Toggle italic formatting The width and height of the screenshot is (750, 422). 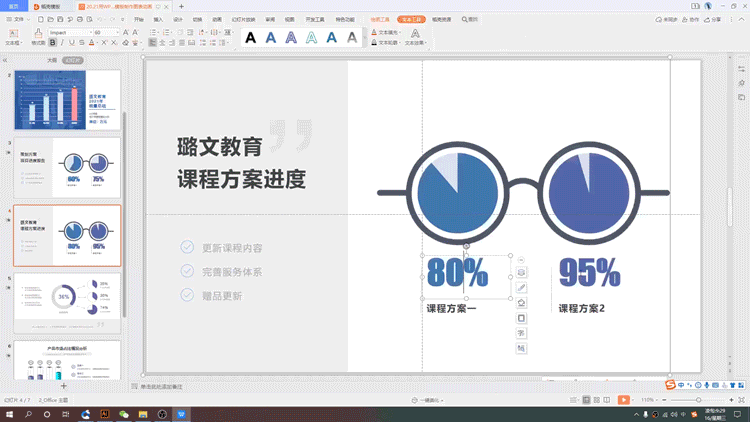pos(62,43)
